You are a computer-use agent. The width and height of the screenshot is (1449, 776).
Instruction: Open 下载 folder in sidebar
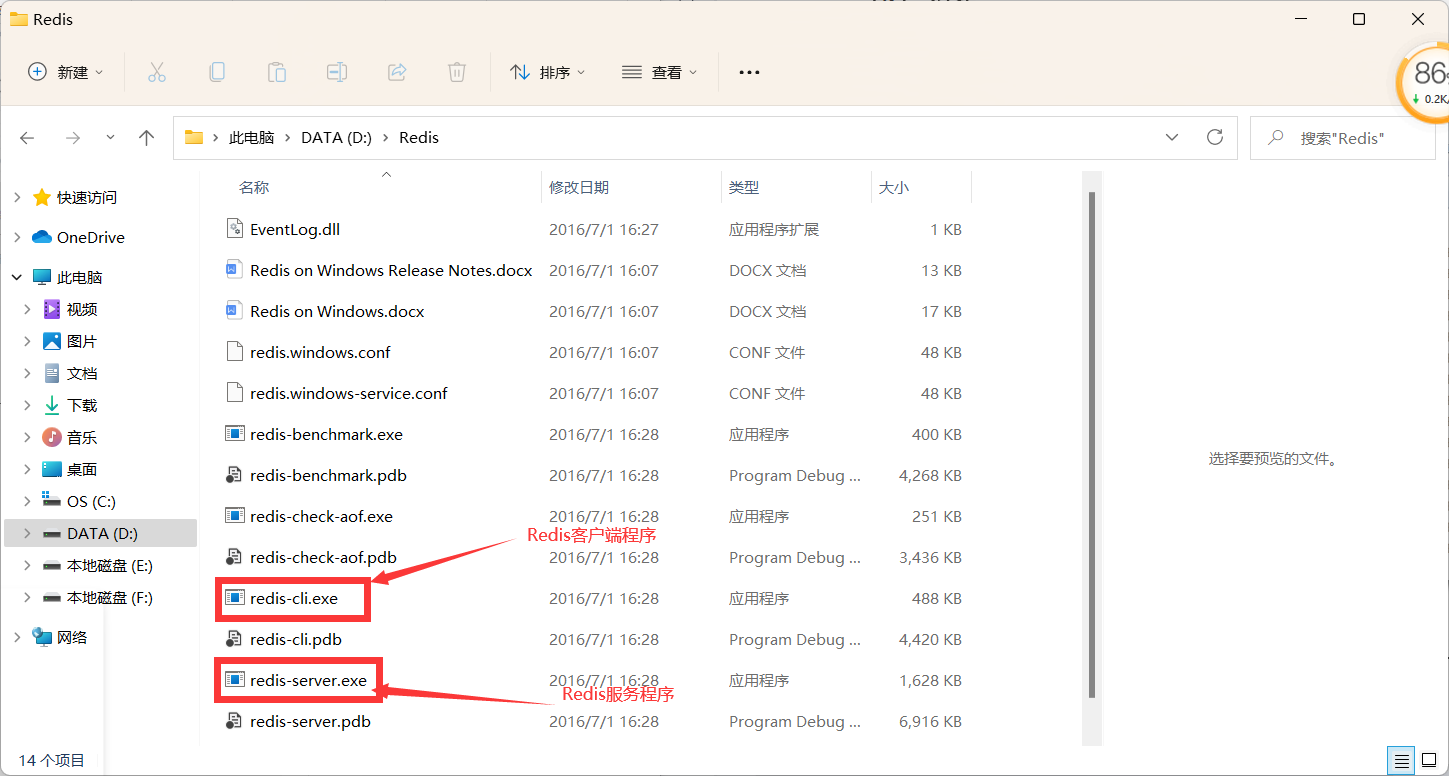pos(81,405)
